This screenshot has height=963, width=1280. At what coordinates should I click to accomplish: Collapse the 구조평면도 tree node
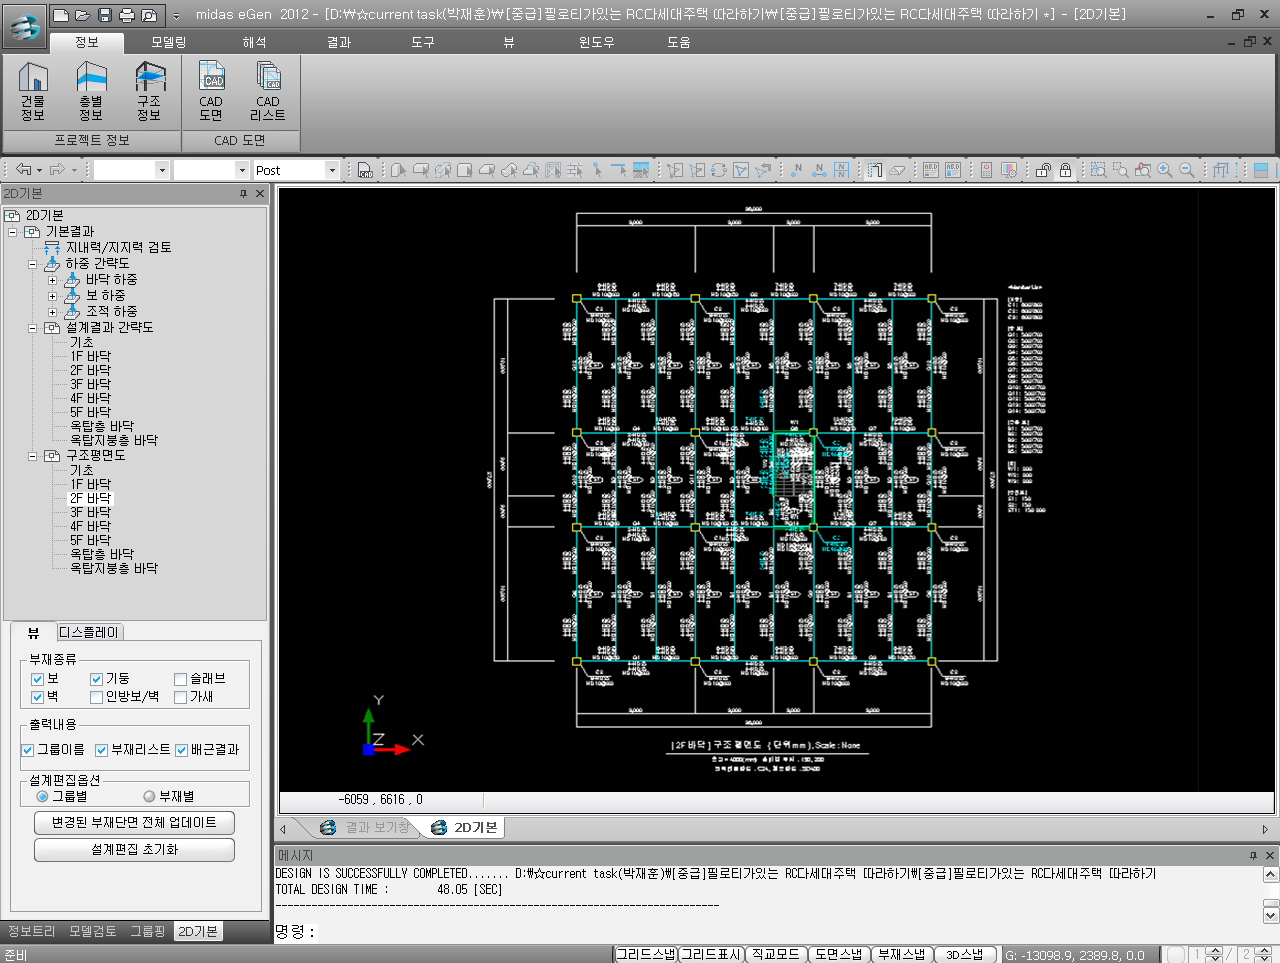32,456
